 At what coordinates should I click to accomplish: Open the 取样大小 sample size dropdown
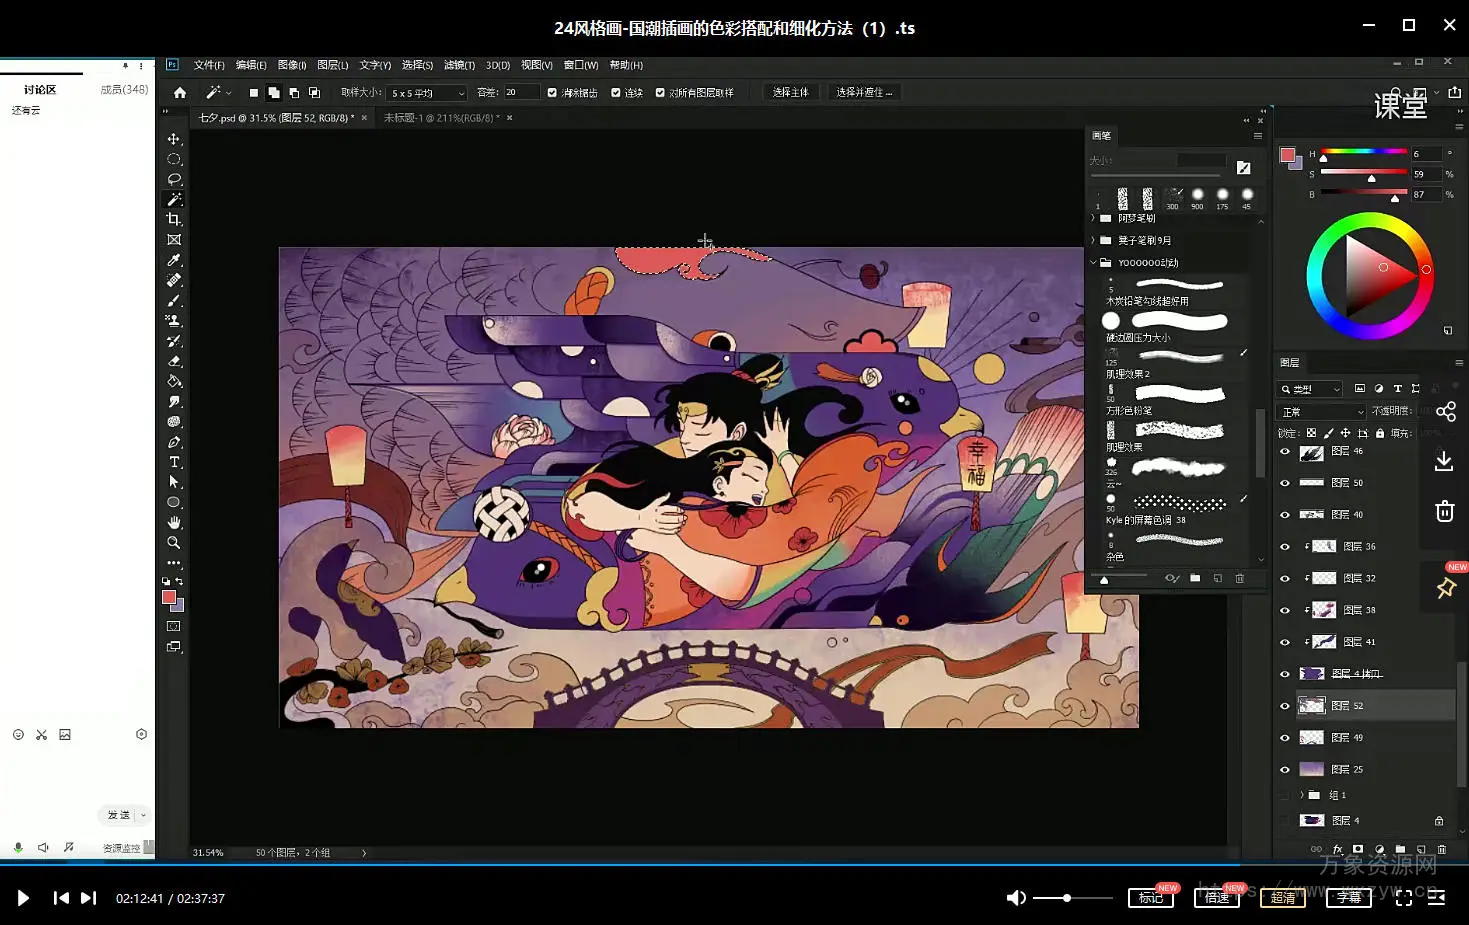tap(428, 93)
